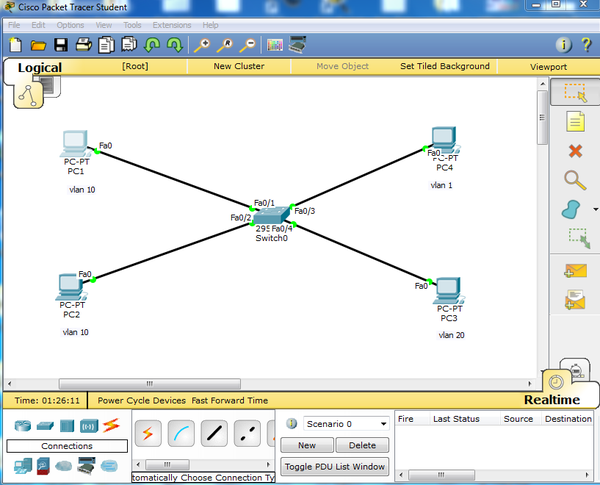600x485 pixels.
Task: Click Set Tiled Background button
Action: [x=445, y=66]
